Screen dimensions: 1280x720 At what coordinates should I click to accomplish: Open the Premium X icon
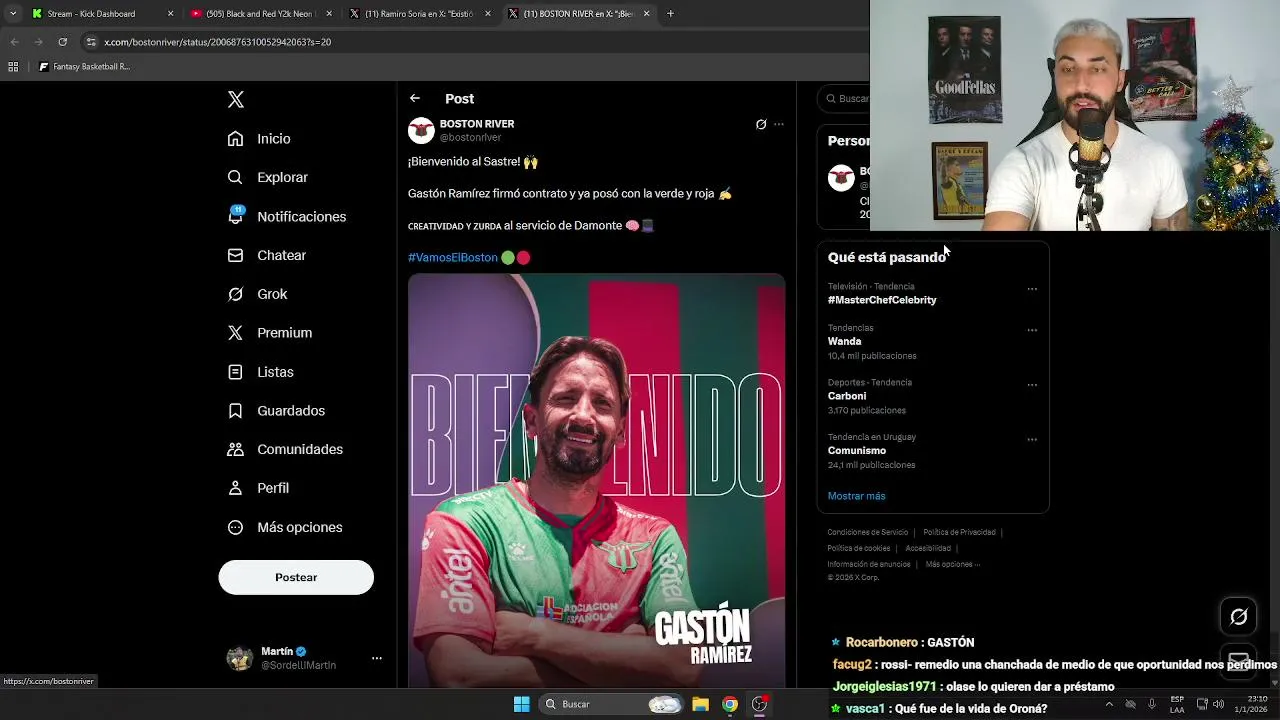[235, 333]
